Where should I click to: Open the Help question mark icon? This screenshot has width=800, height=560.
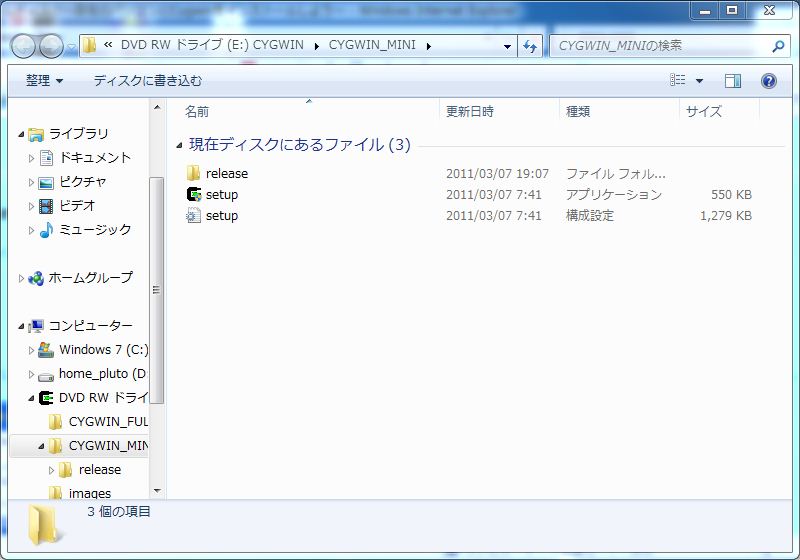769,81
